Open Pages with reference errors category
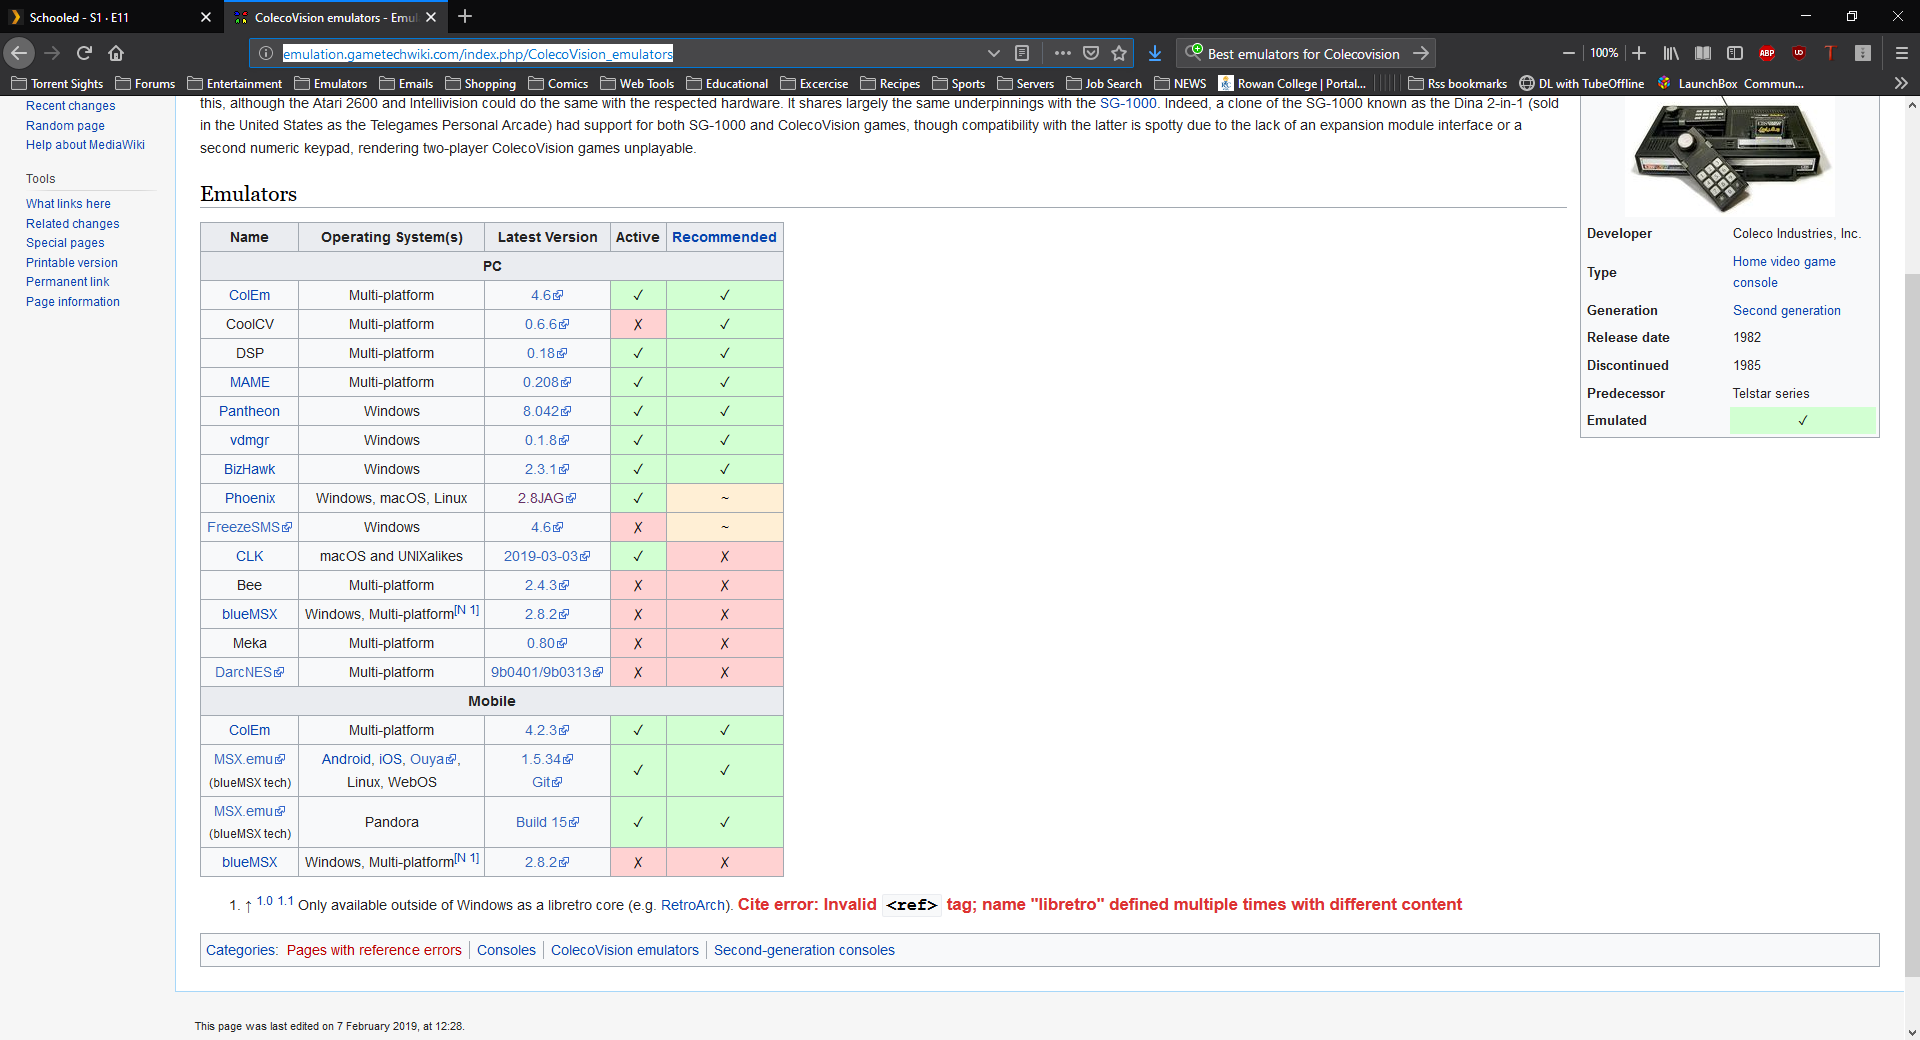Viewport: 1920px width, 1040px height. click(x=374, y=950)
